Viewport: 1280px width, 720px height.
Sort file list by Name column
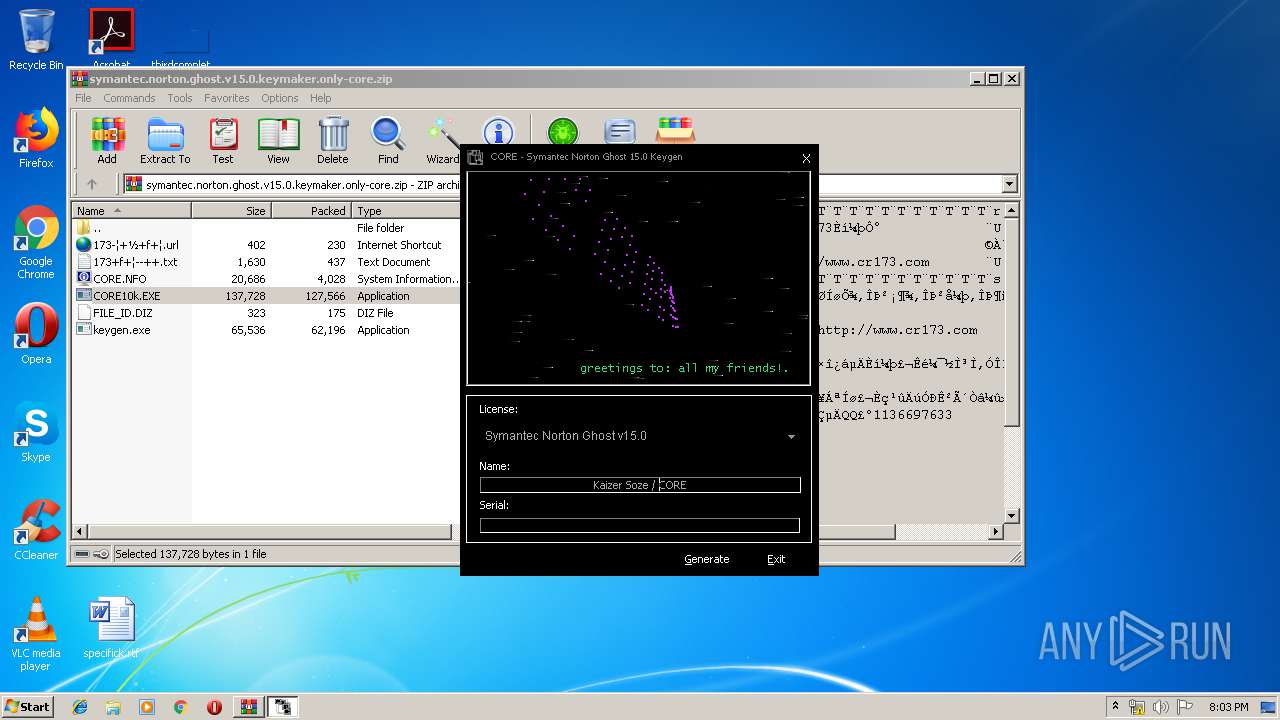(x=132, y=211)
